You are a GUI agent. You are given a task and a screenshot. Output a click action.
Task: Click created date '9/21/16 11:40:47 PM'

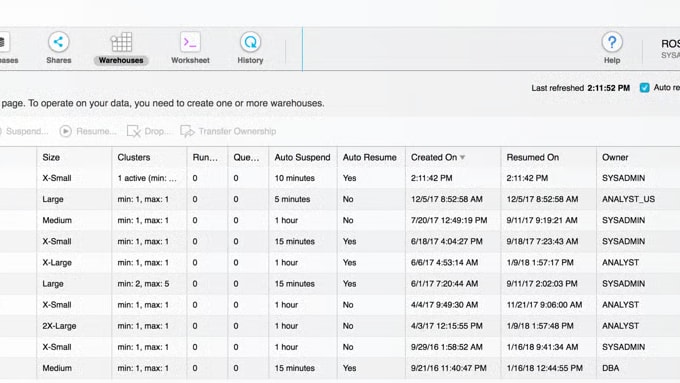449,368
